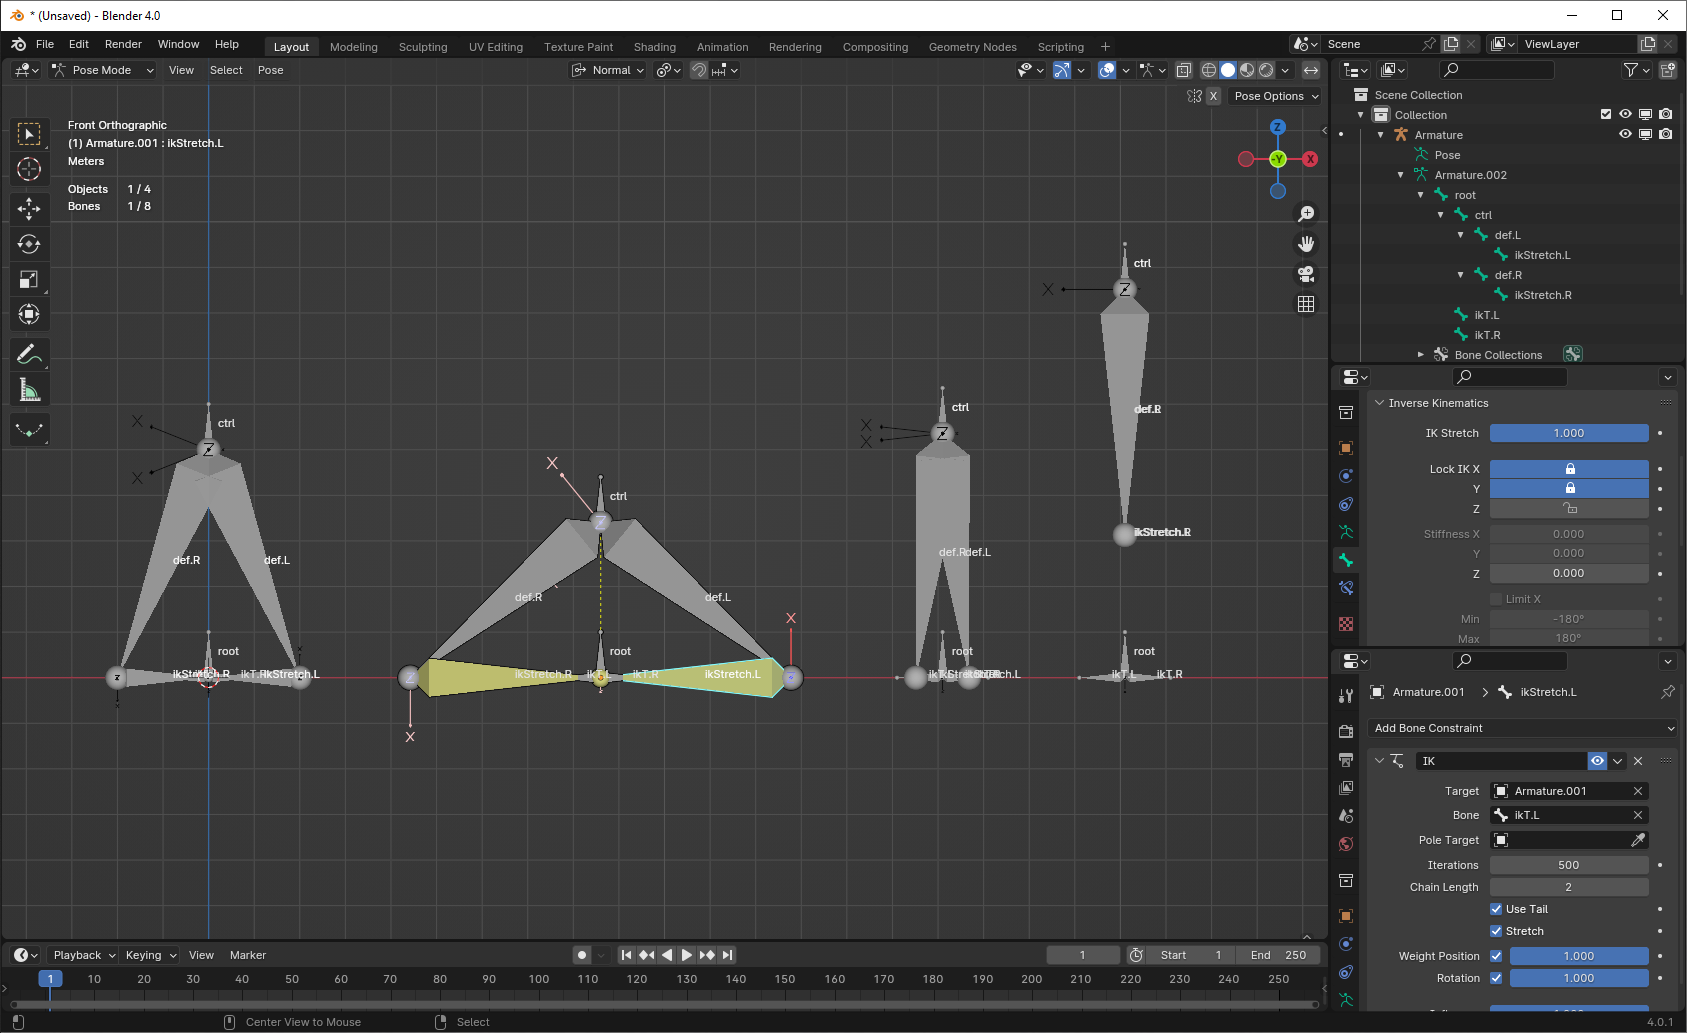Screen dimensions: 1687x1033
Task: Switch to Animation workspace tab
Action: 722,47
